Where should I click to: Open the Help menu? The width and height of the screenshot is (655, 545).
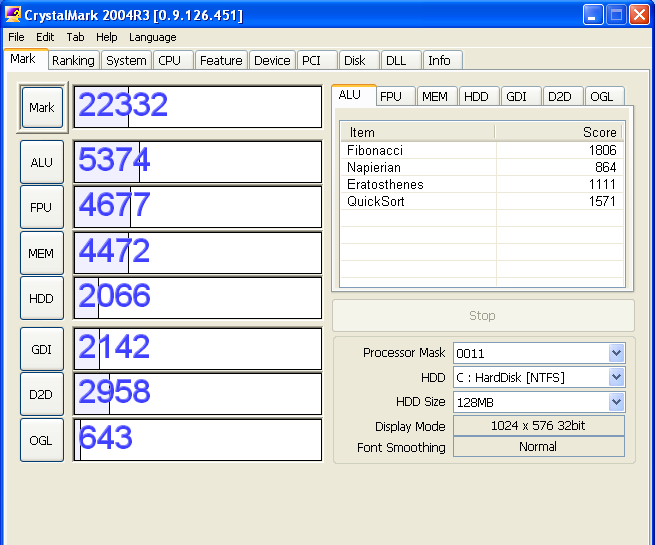(x=107, y=37)
